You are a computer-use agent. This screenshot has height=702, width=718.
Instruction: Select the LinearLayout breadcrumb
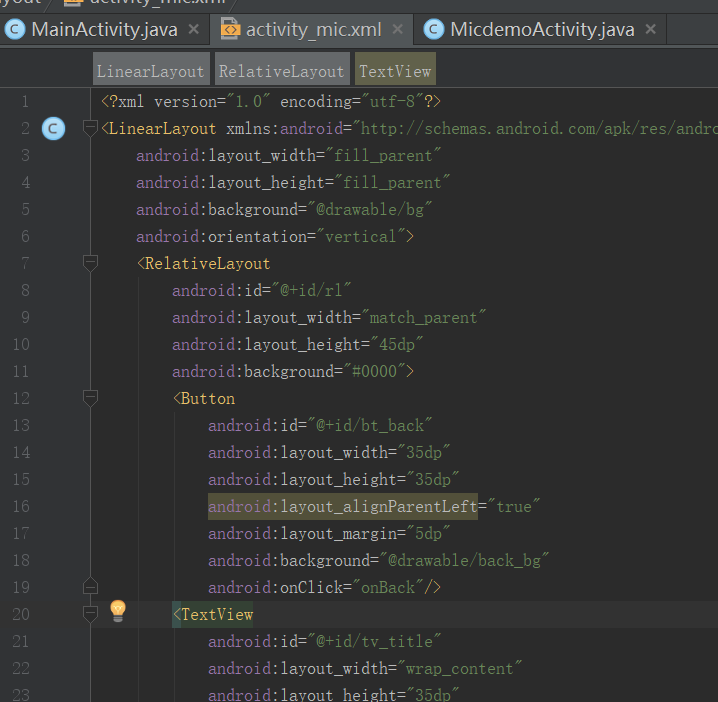[x=151, y=69]
